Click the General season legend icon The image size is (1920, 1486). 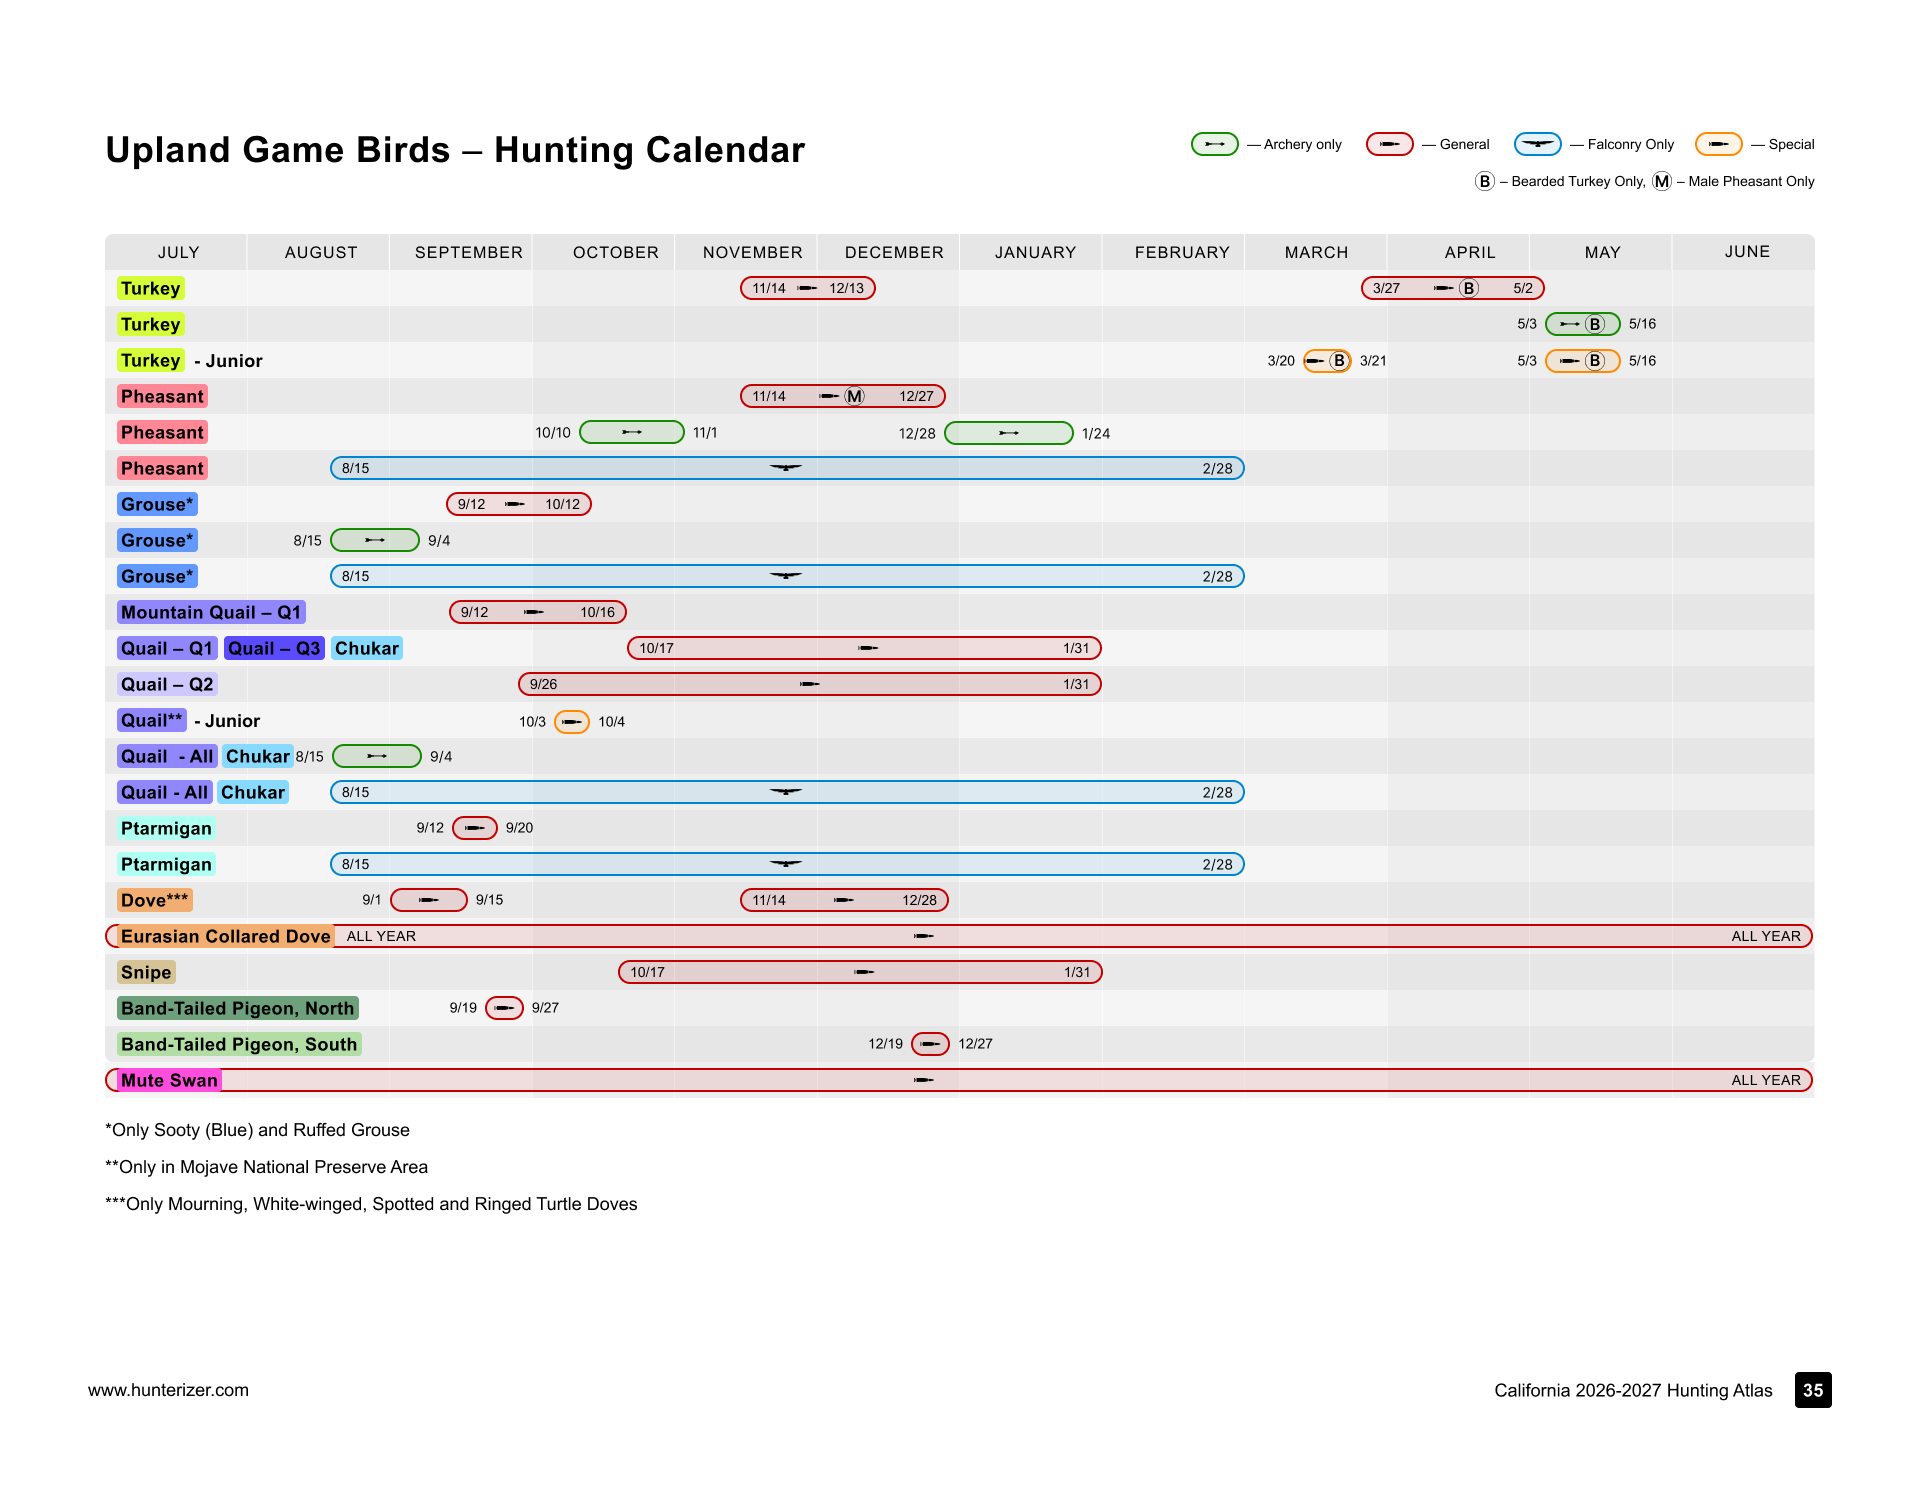[x=1390, y=144]
